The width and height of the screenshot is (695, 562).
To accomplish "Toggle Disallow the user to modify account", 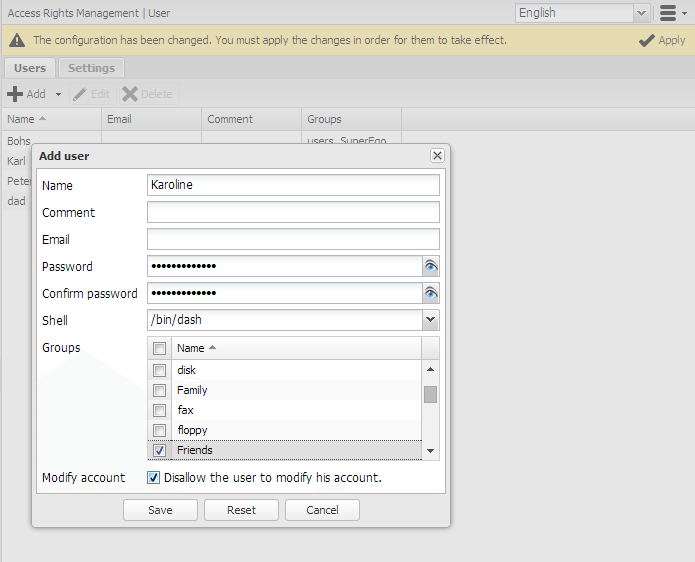I will 153,477.
